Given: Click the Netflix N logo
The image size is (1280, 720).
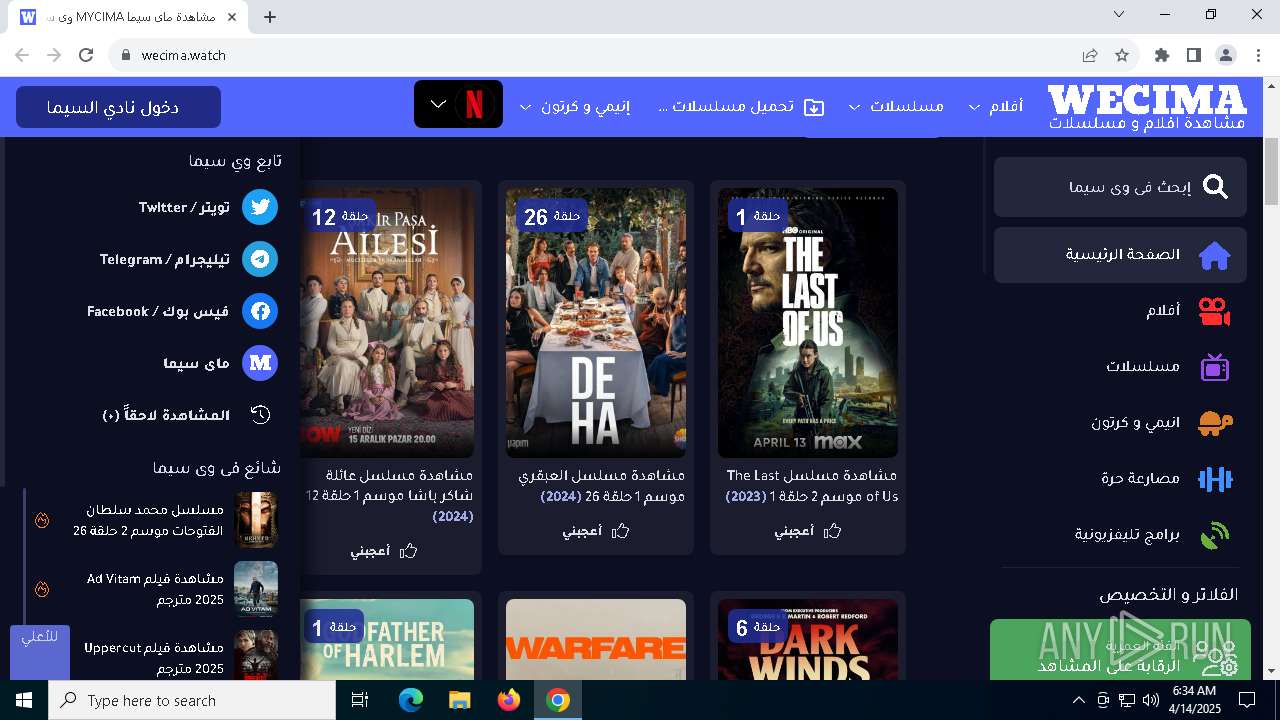Looking at the screenshot, I should coord(475,104).
